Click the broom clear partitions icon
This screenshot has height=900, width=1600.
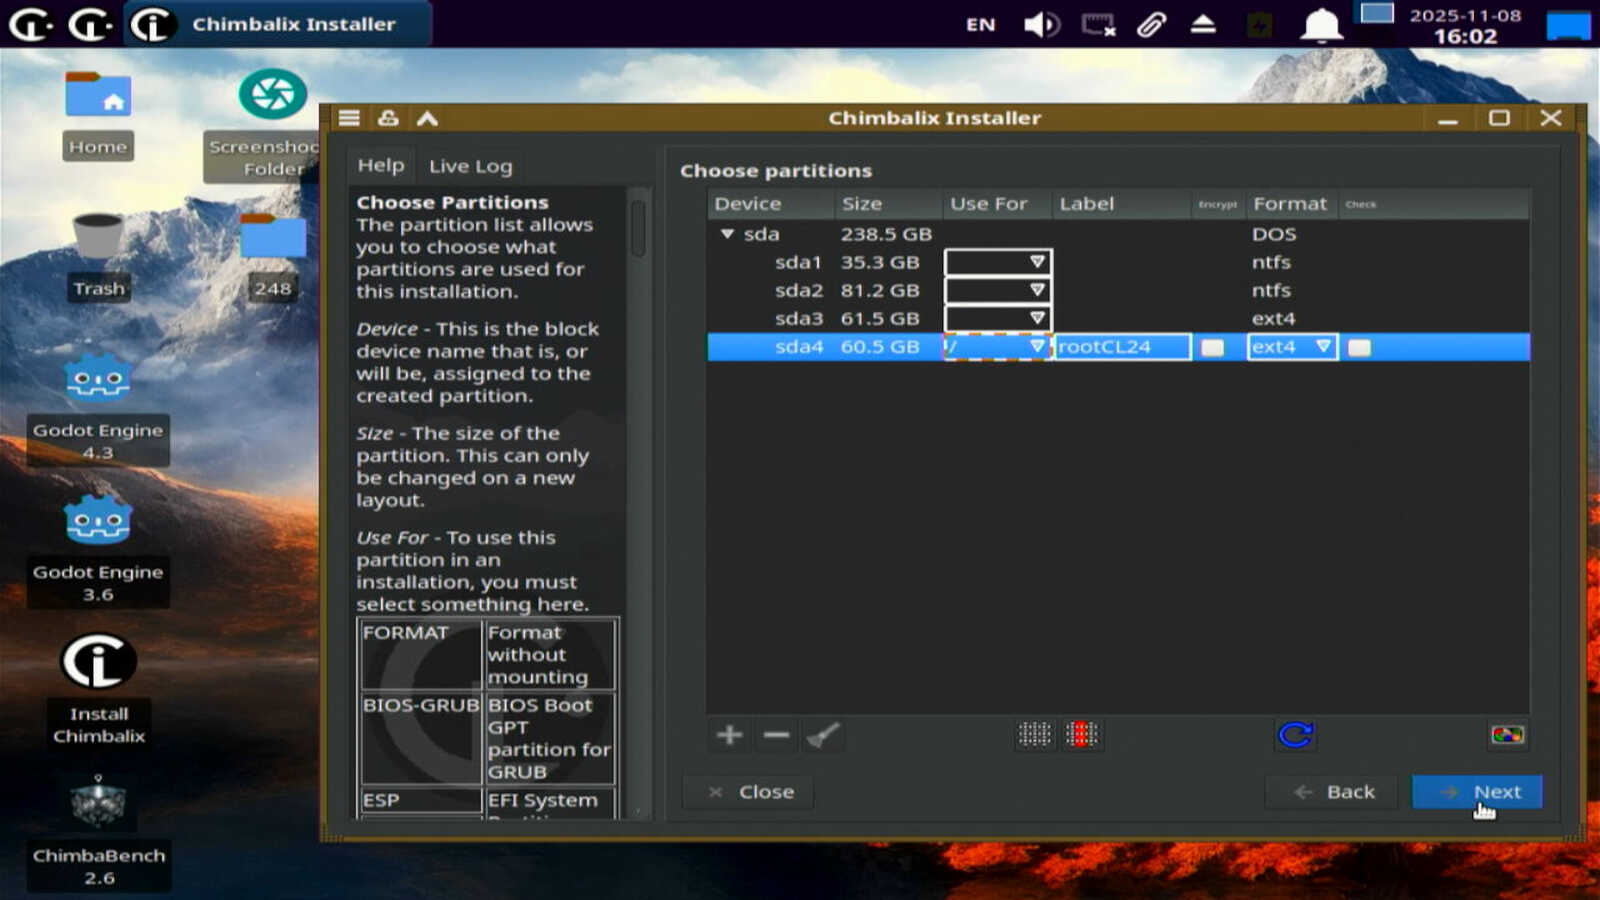[x=823, y=736]
